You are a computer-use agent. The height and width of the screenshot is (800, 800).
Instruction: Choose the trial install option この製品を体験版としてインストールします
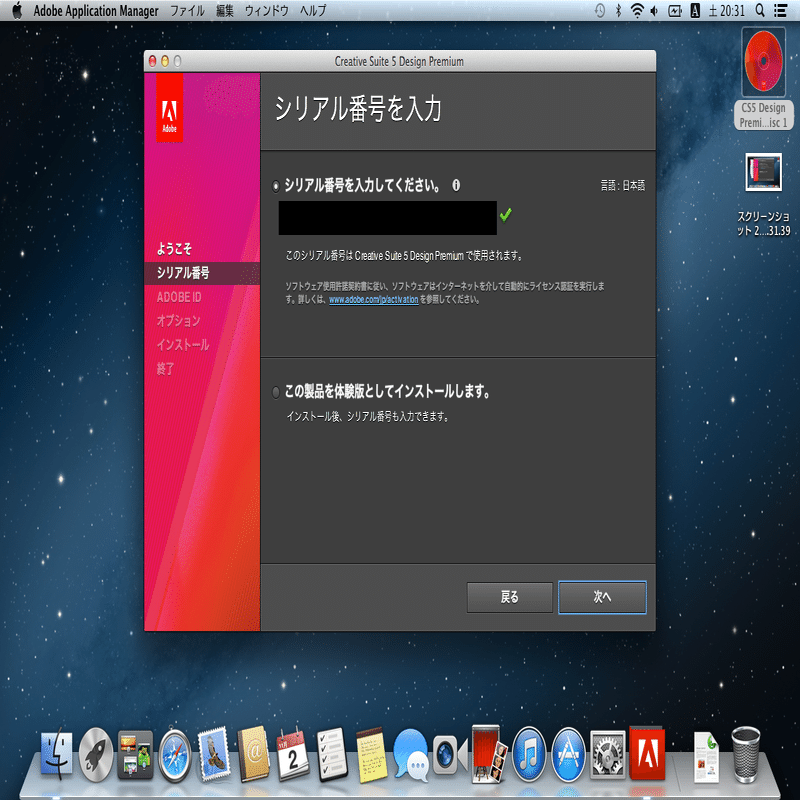point(275,392)
